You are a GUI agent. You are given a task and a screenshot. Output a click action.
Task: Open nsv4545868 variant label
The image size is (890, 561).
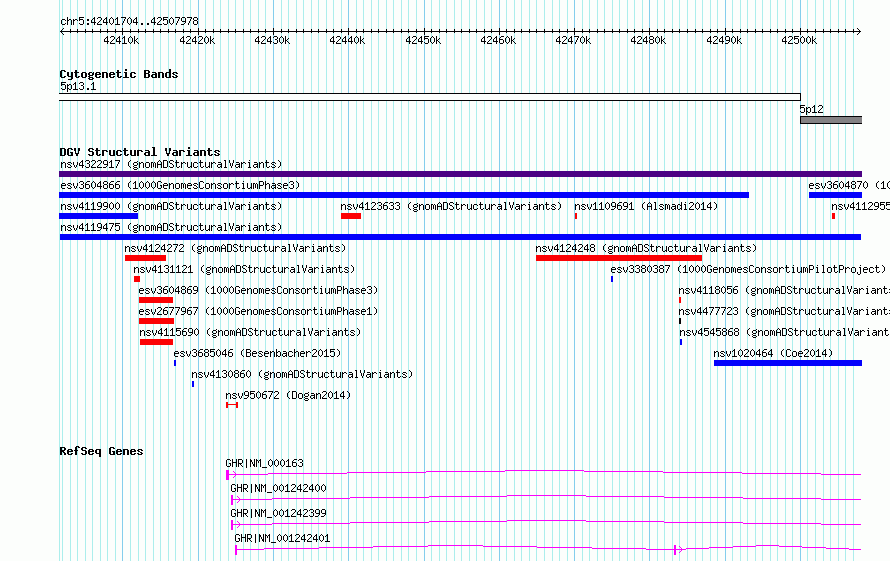point(784,332)
